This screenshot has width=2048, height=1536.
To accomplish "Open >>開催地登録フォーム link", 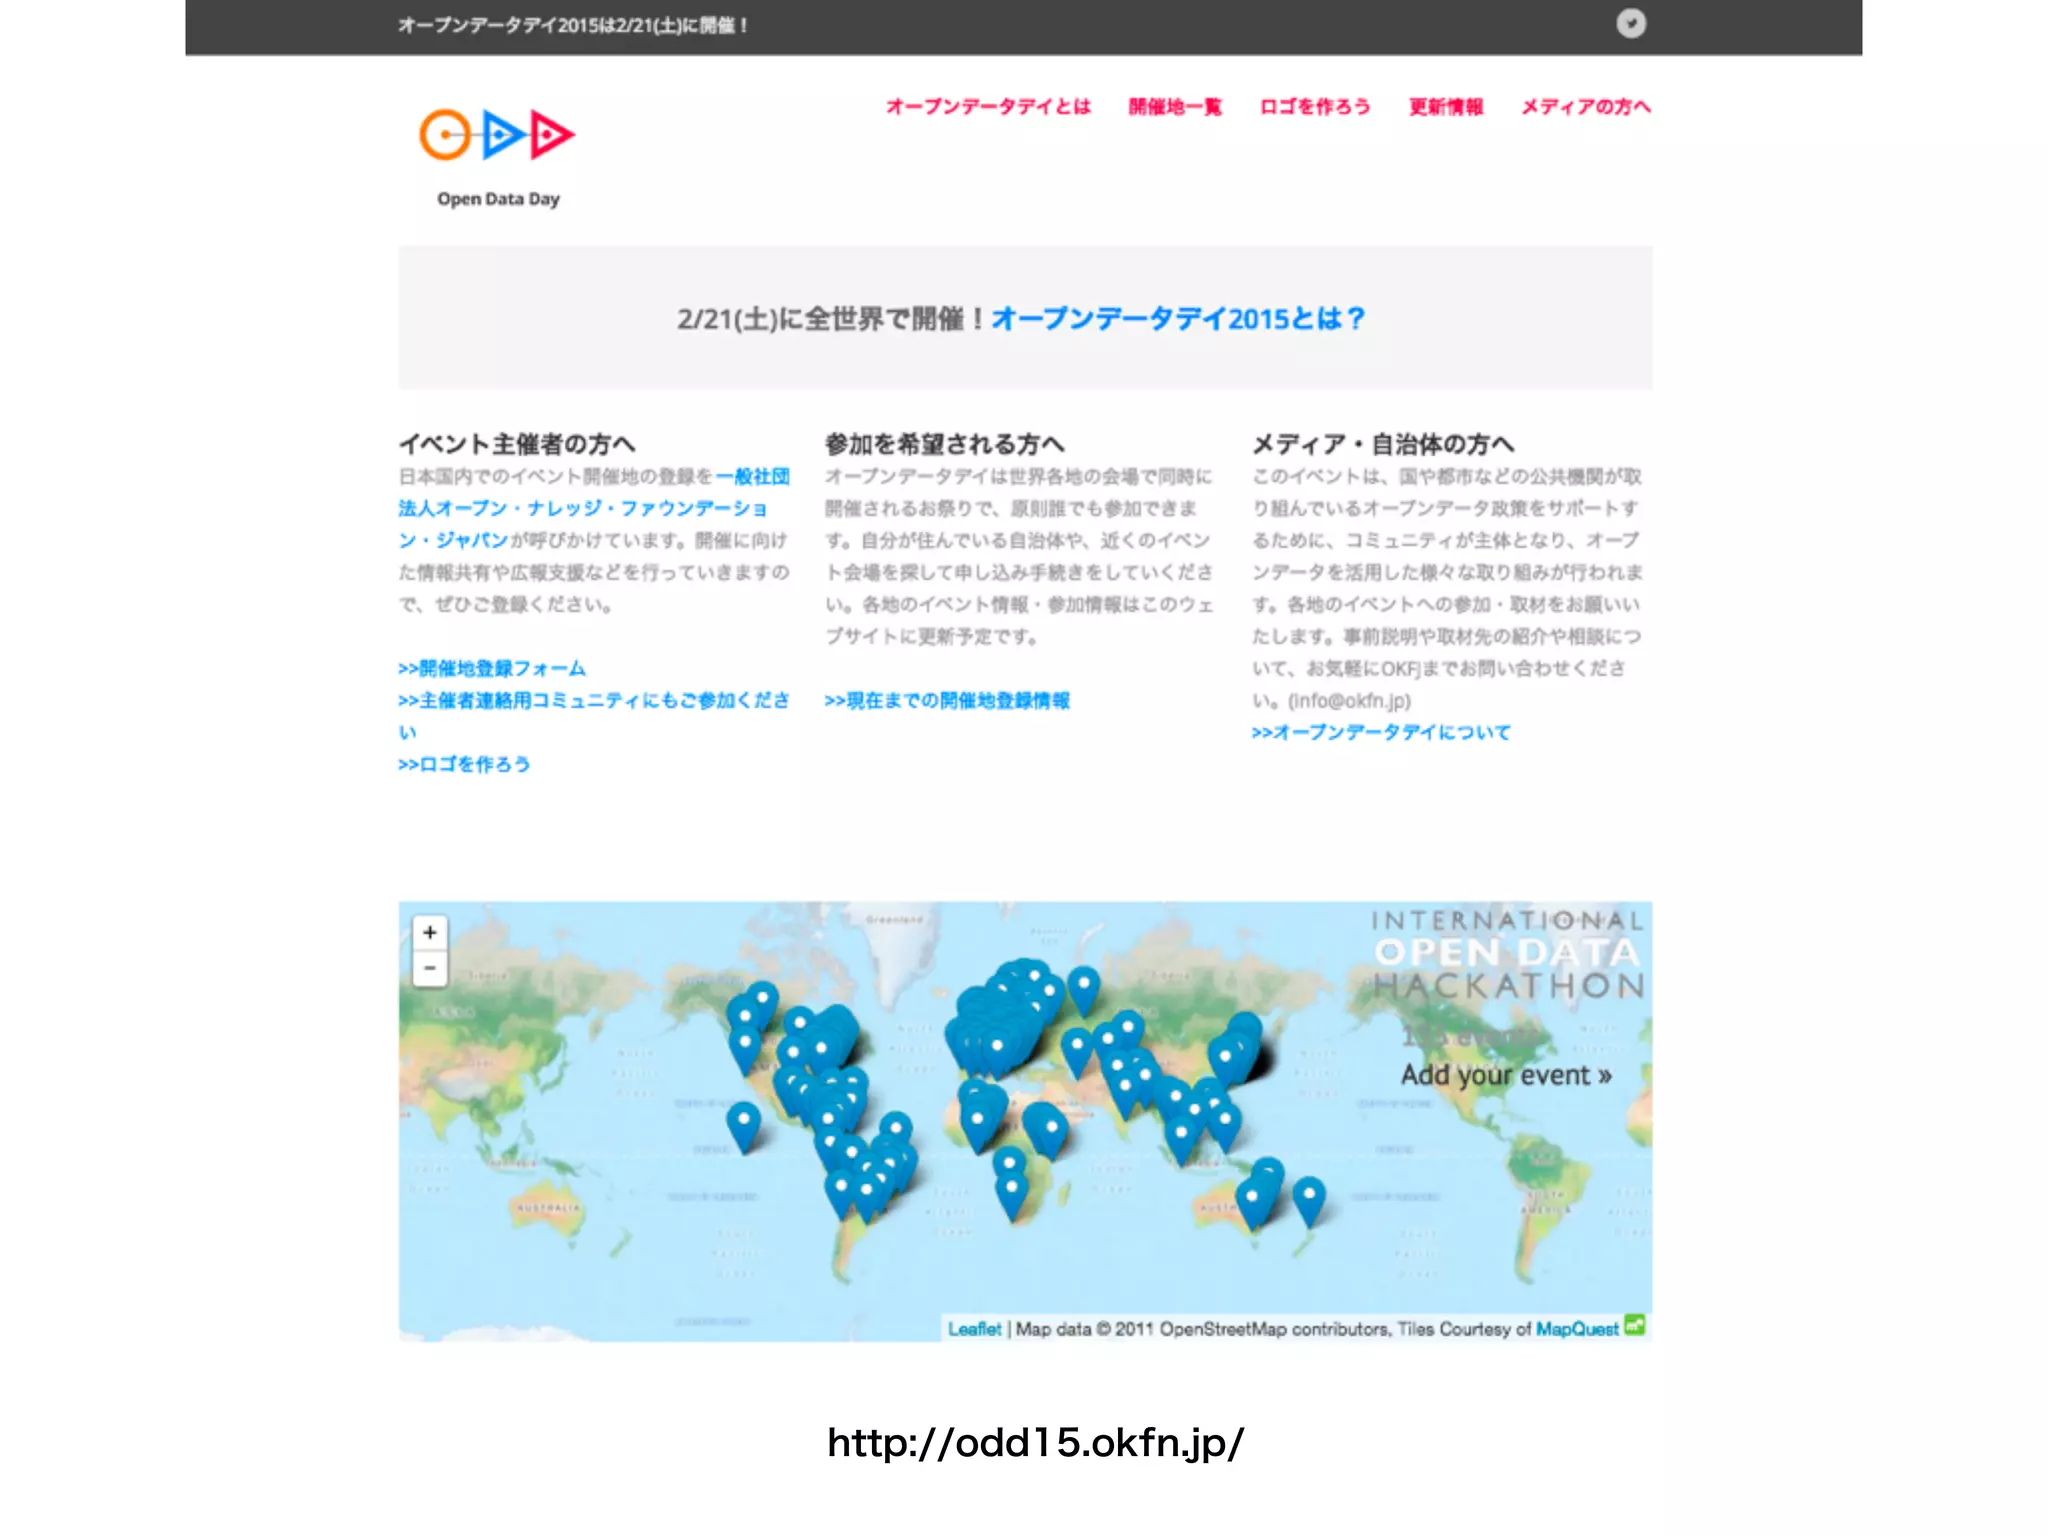I will coord(492,668).
